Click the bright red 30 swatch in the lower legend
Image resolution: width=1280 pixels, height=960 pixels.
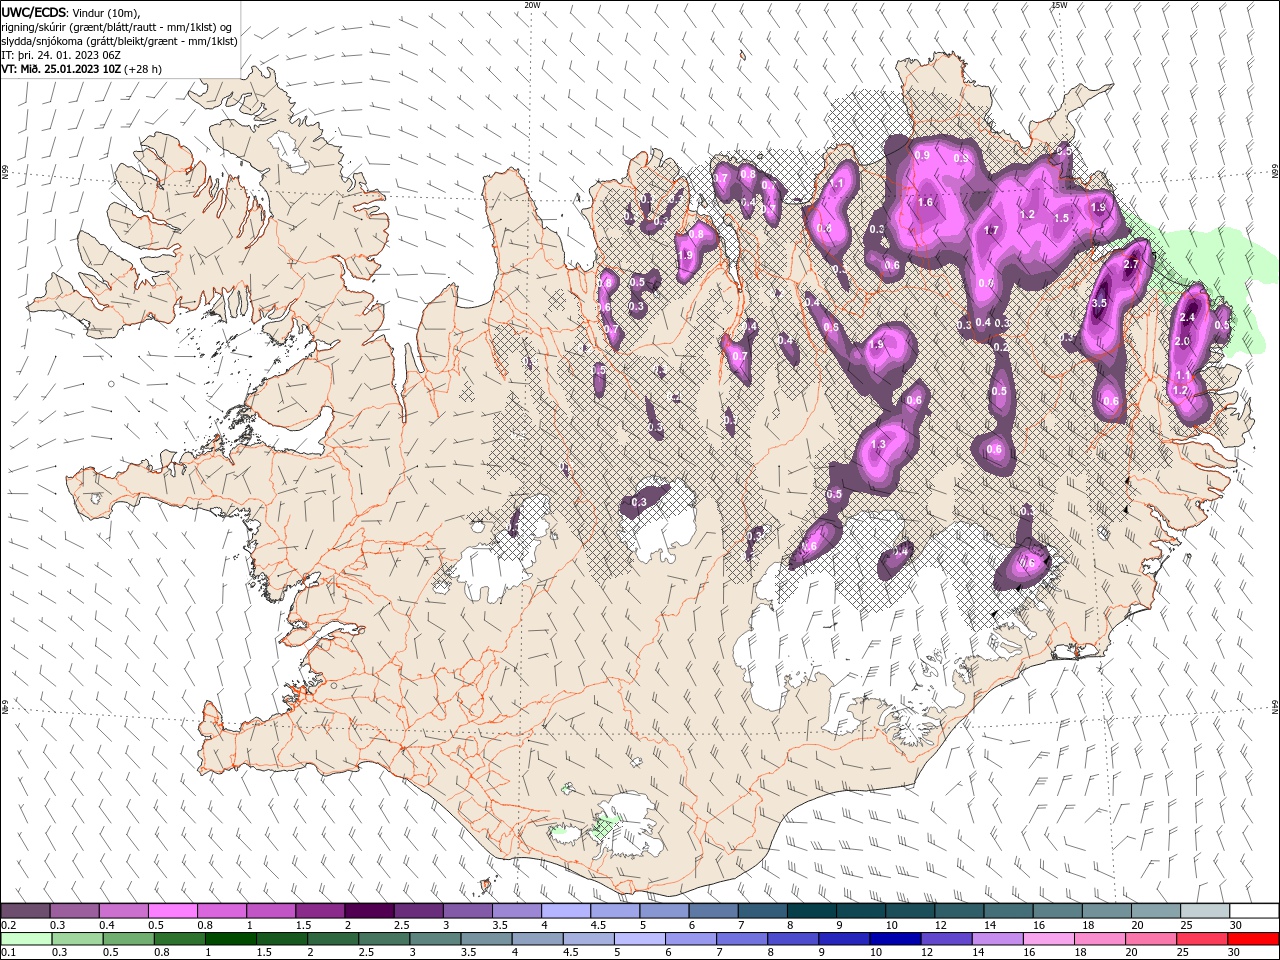pyautogui.click(x=1253, y=939)
